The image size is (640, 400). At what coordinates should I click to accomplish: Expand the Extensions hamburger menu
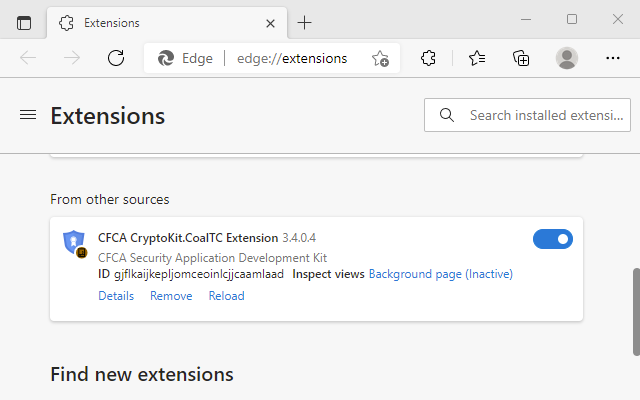[x=28, y=115]
